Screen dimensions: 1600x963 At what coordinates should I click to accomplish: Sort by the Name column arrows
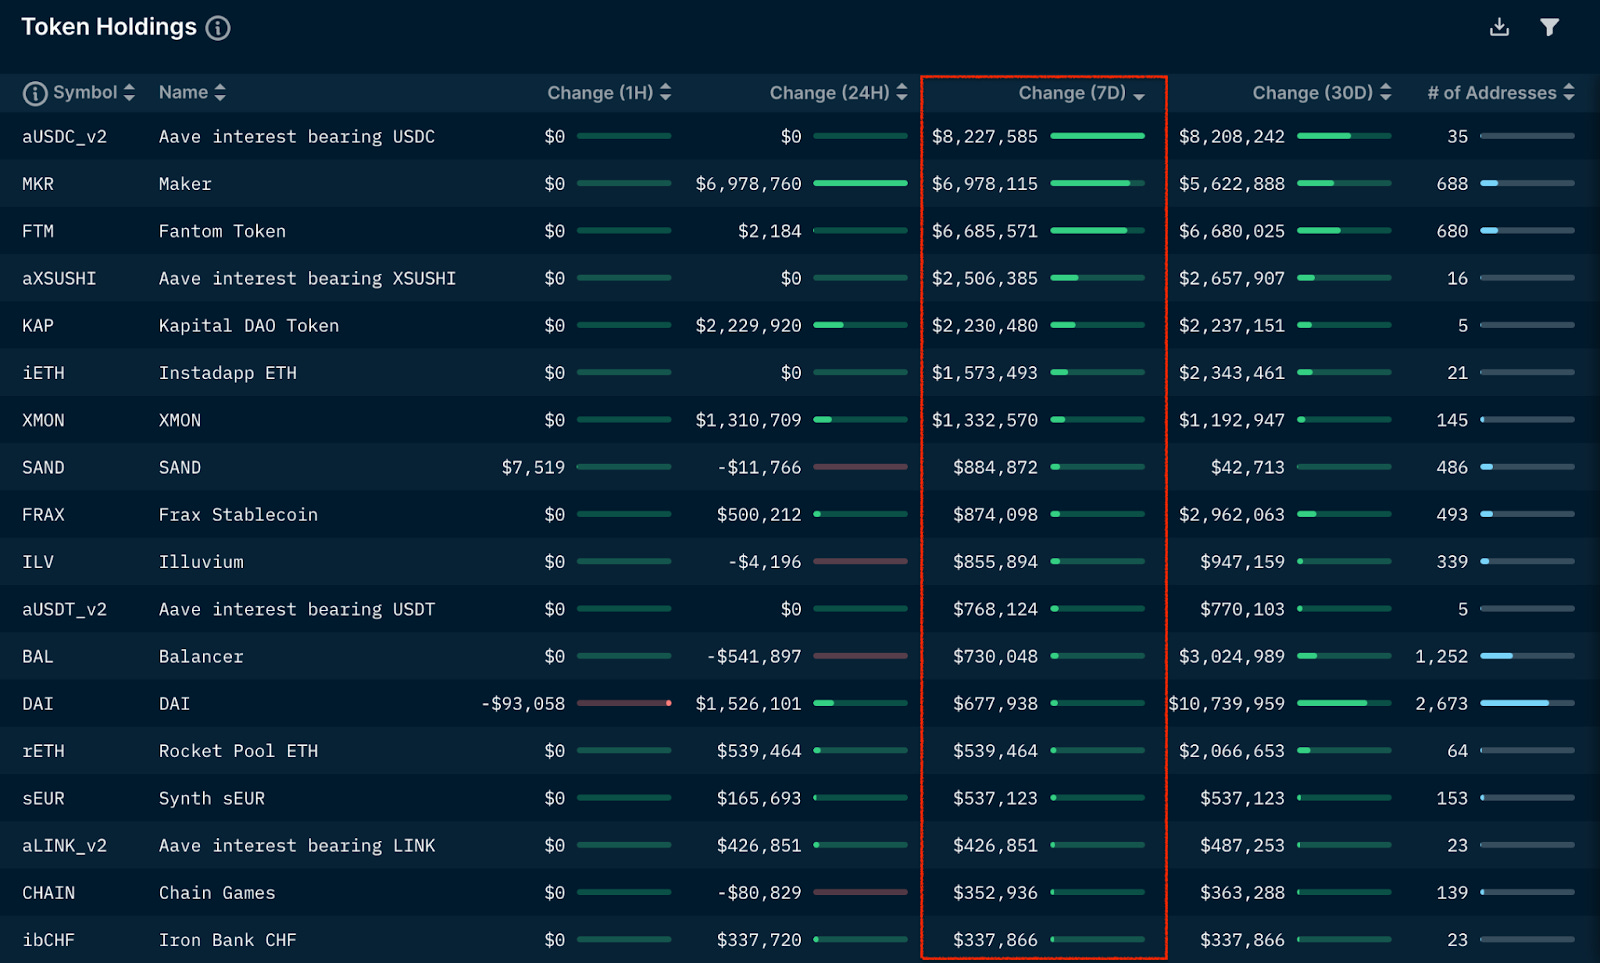(x=220, y=92)
